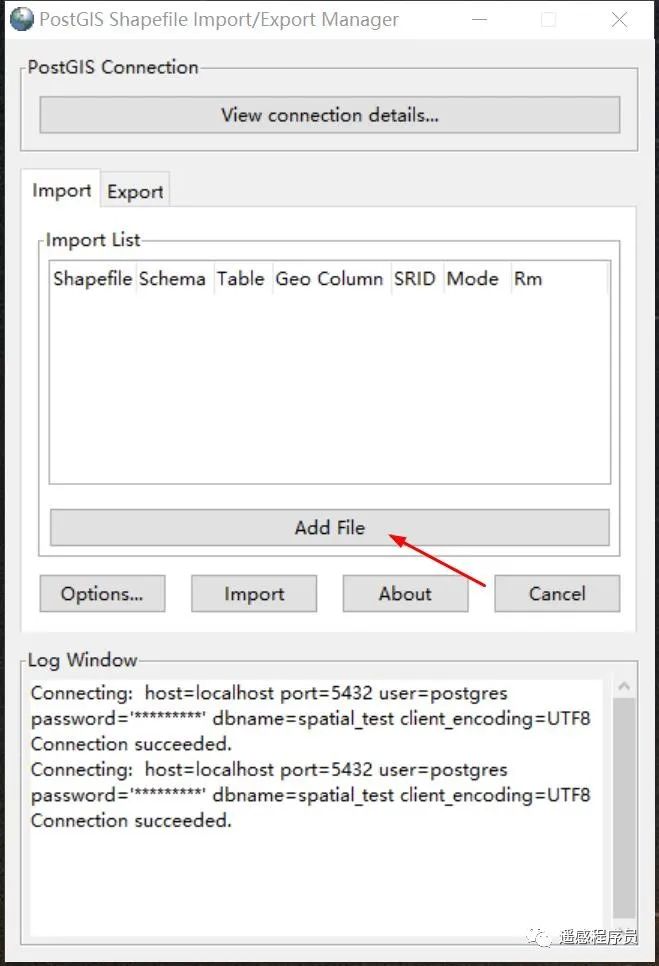Viewport: 659px width, 966px height.
Task: Open the Options dialog
Action: pyautogui.click(x=102, y=593)
